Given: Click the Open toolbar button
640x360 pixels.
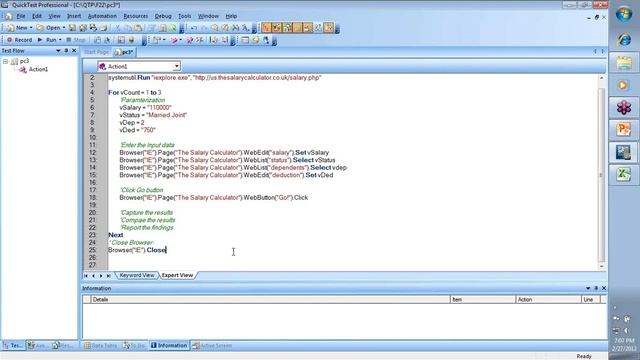Looking at the screenshot, I should pos(49,28).
